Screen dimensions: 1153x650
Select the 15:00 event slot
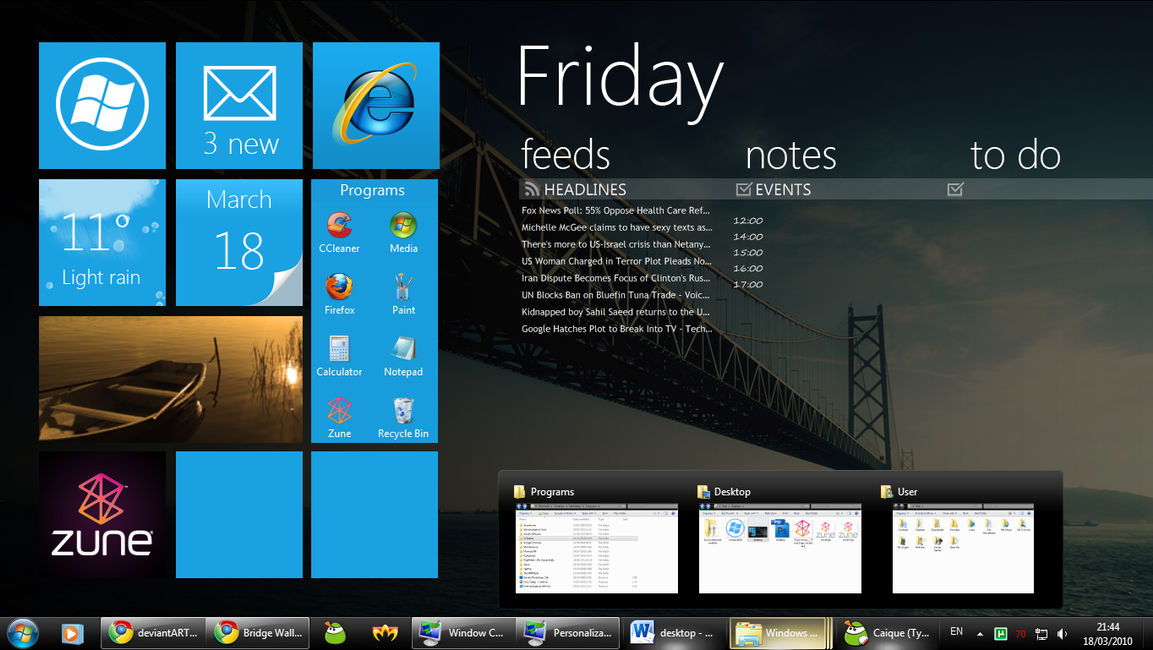pyautogui.click(x=748, y=253)
